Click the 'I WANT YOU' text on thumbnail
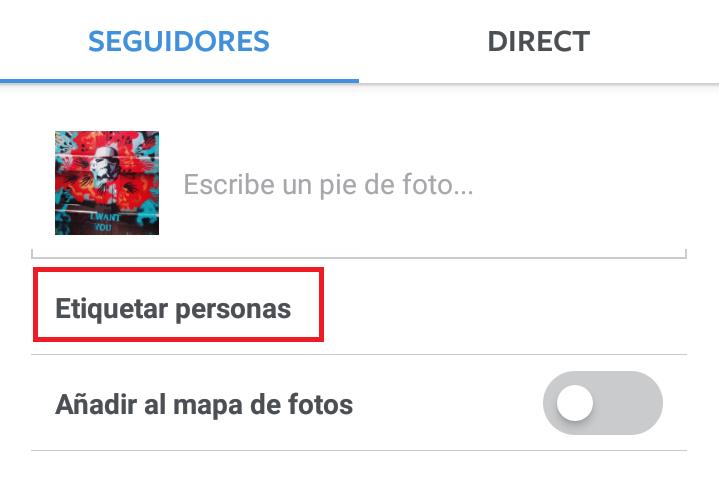Viewport: 719px width, 497px height. click(x=105, y=222)
